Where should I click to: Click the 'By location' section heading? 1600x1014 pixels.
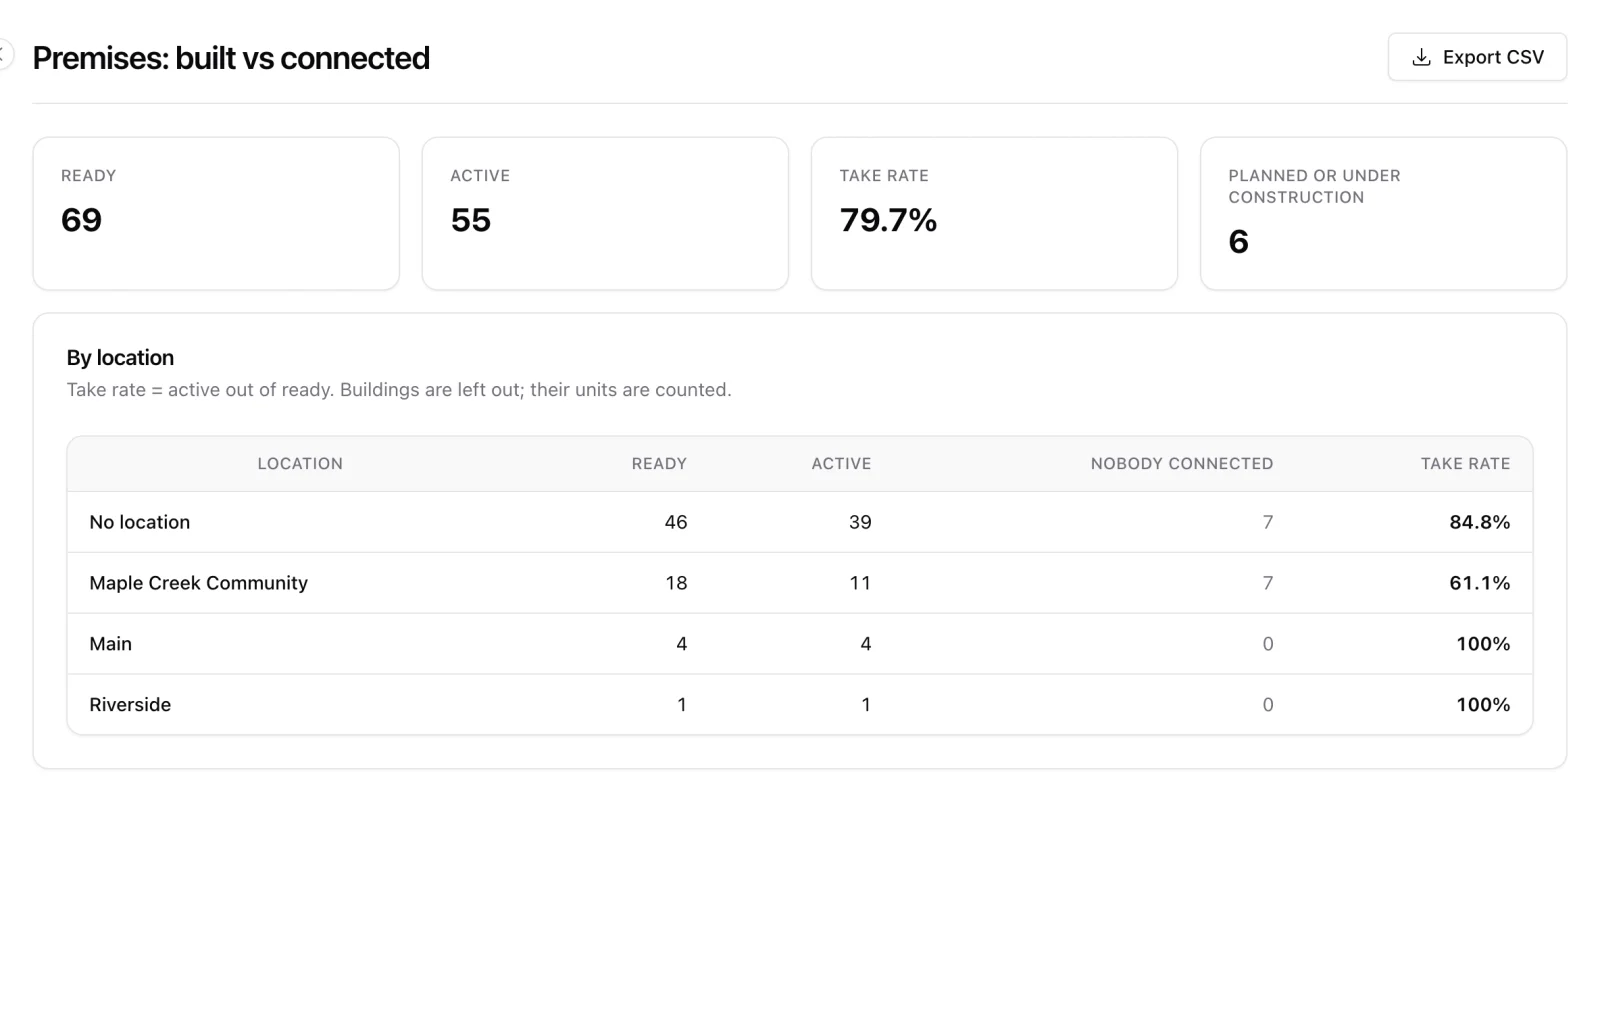(x=120, y=358)
